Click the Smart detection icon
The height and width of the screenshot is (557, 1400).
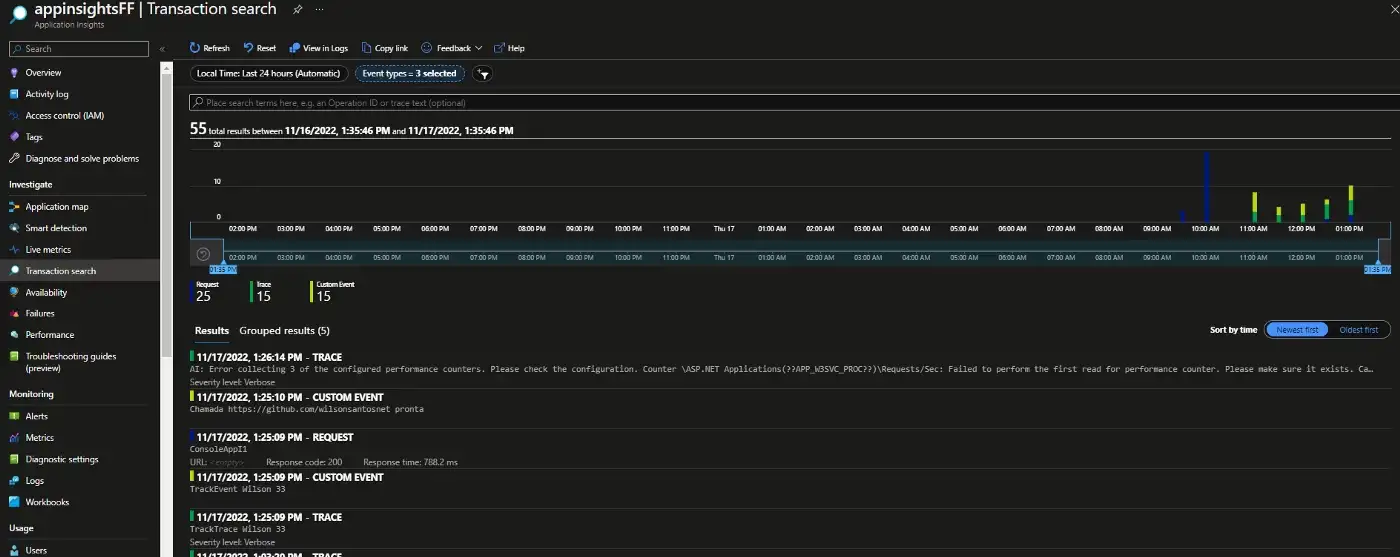(x=15, y=228)
